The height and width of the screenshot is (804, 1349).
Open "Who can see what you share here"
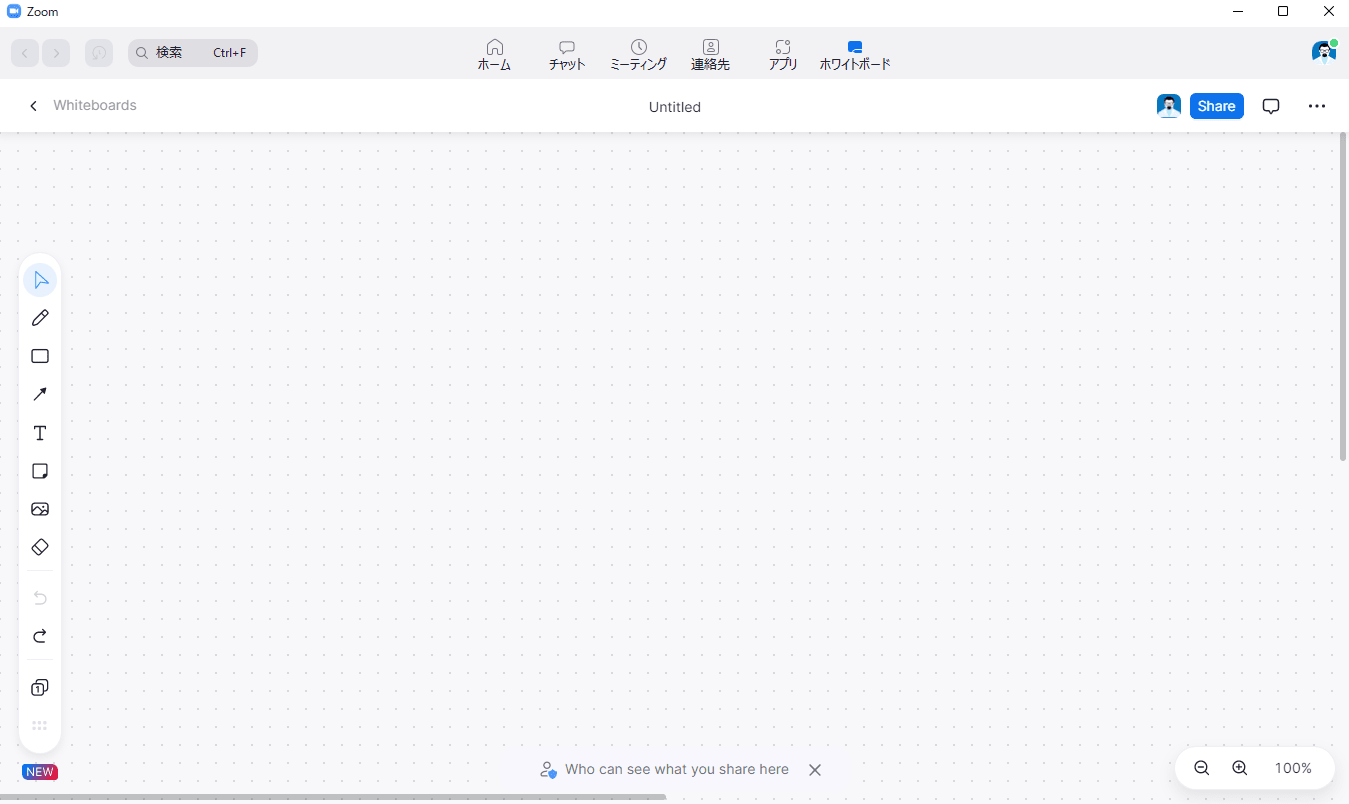click(x=677, y=769)
